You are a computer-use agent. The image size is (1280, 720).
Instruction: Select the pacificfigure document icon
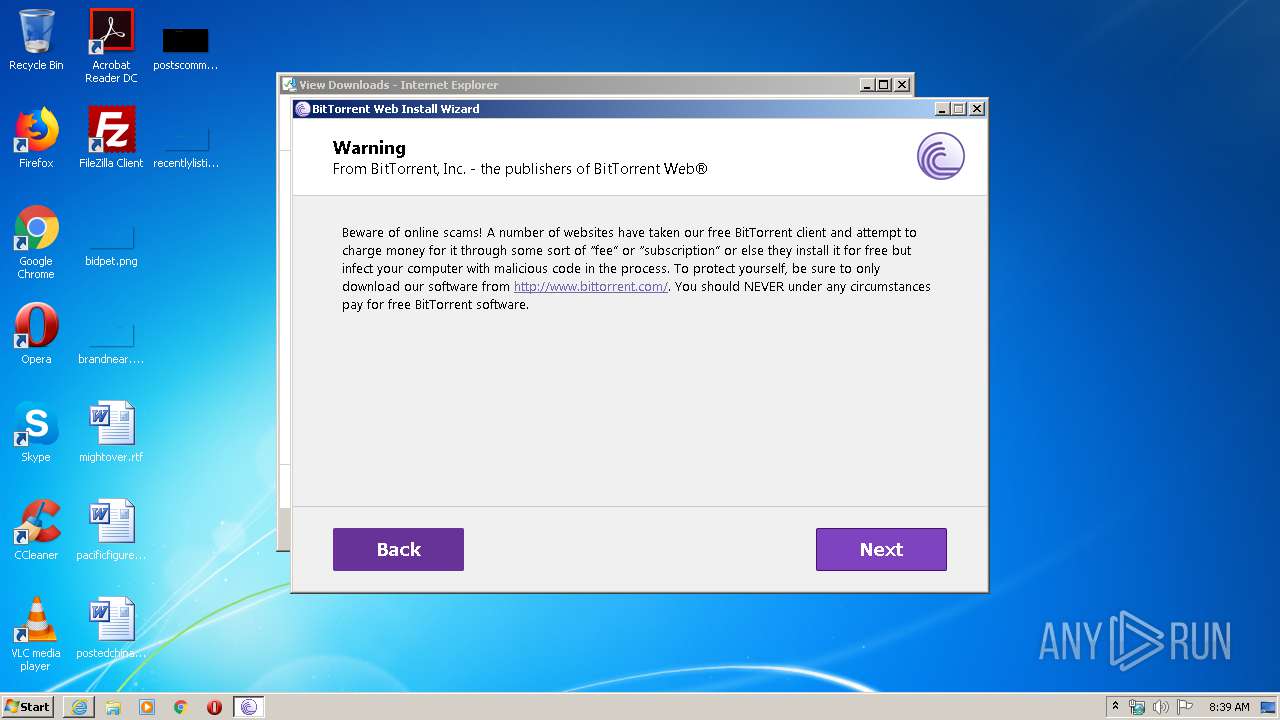click(111, 530)
